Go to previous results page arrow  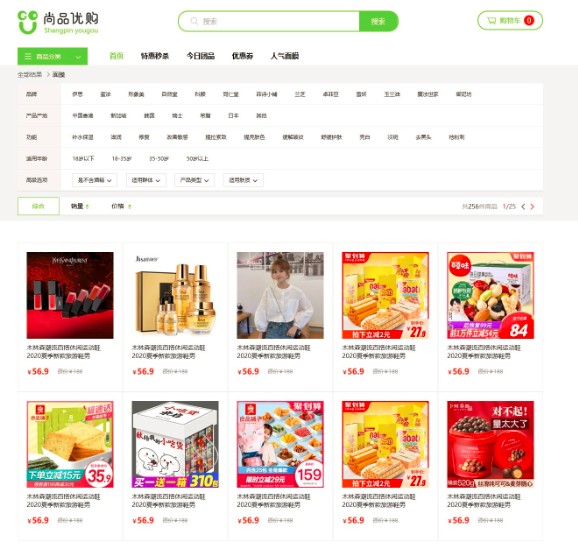pos(523,206)
